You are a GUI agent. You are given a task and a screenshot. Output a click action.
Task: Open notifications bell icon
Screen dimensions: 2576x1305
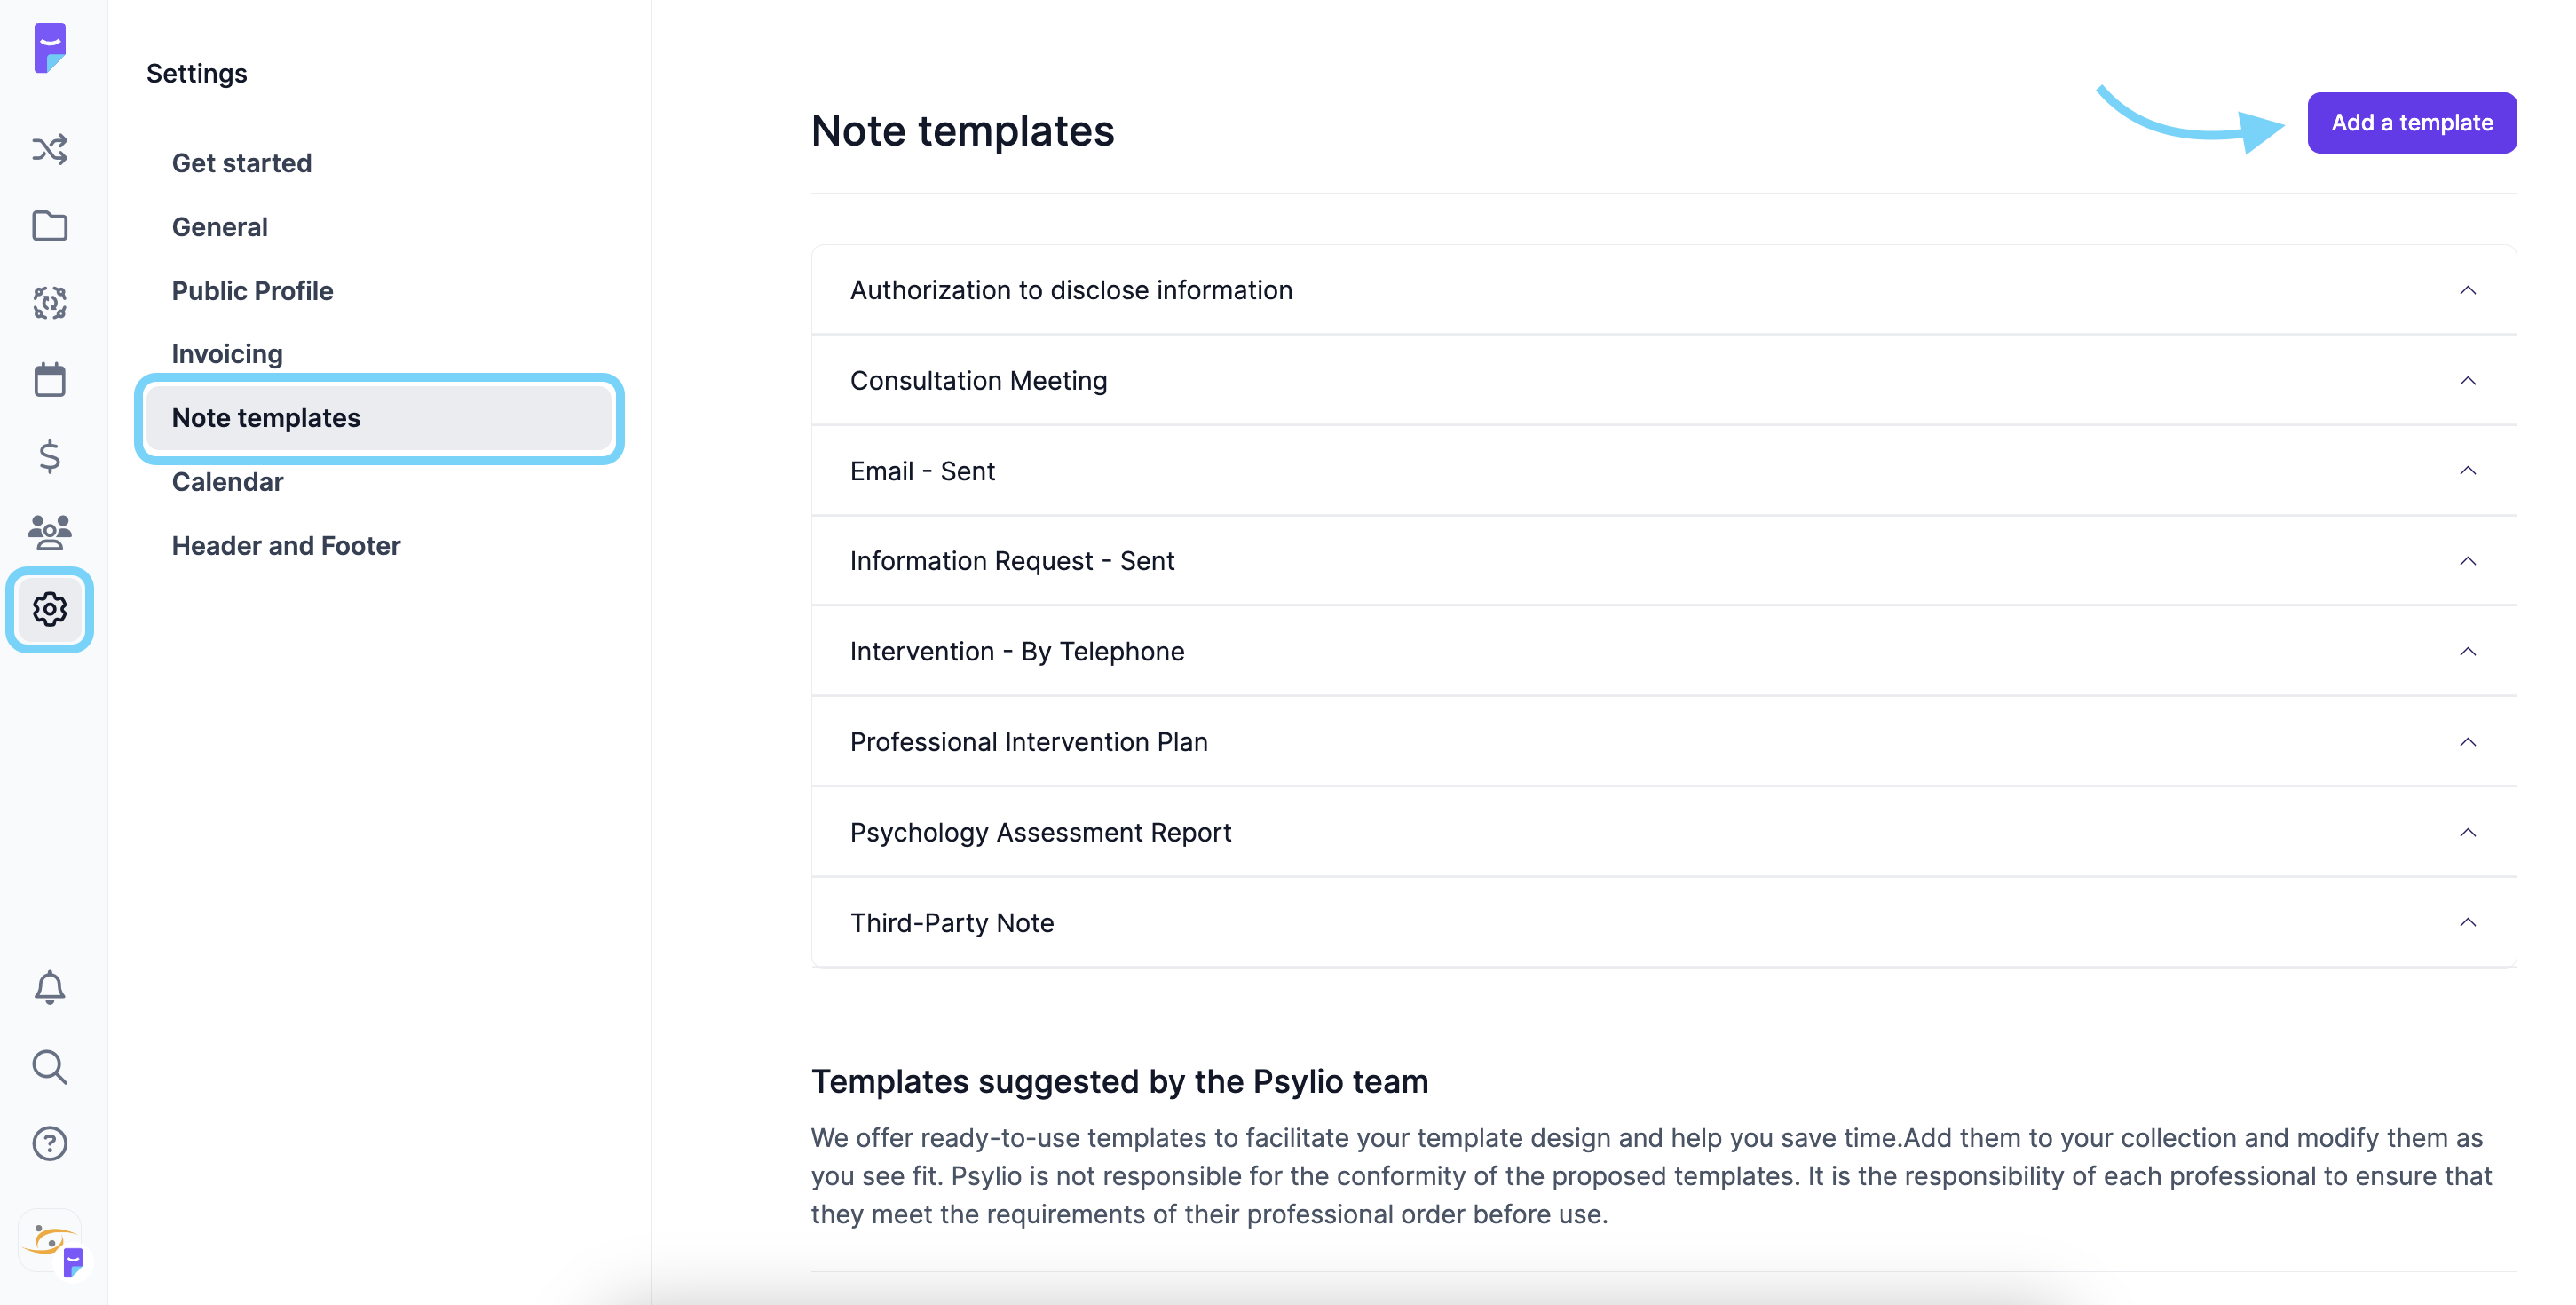50,988
